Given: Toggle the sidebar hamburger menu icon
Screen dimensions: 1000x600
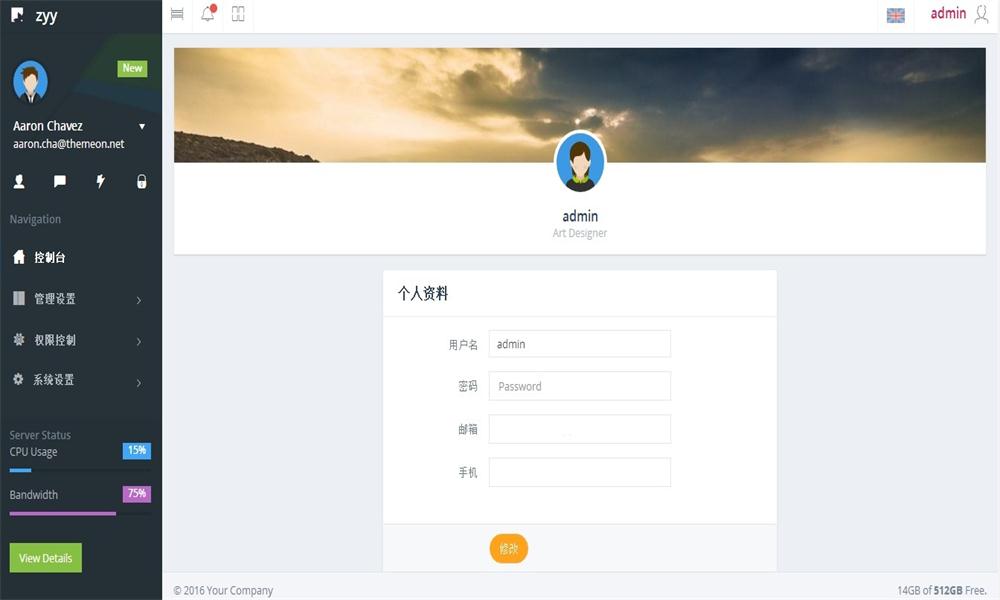Looking at the screenshot, I should pos(177,14).
